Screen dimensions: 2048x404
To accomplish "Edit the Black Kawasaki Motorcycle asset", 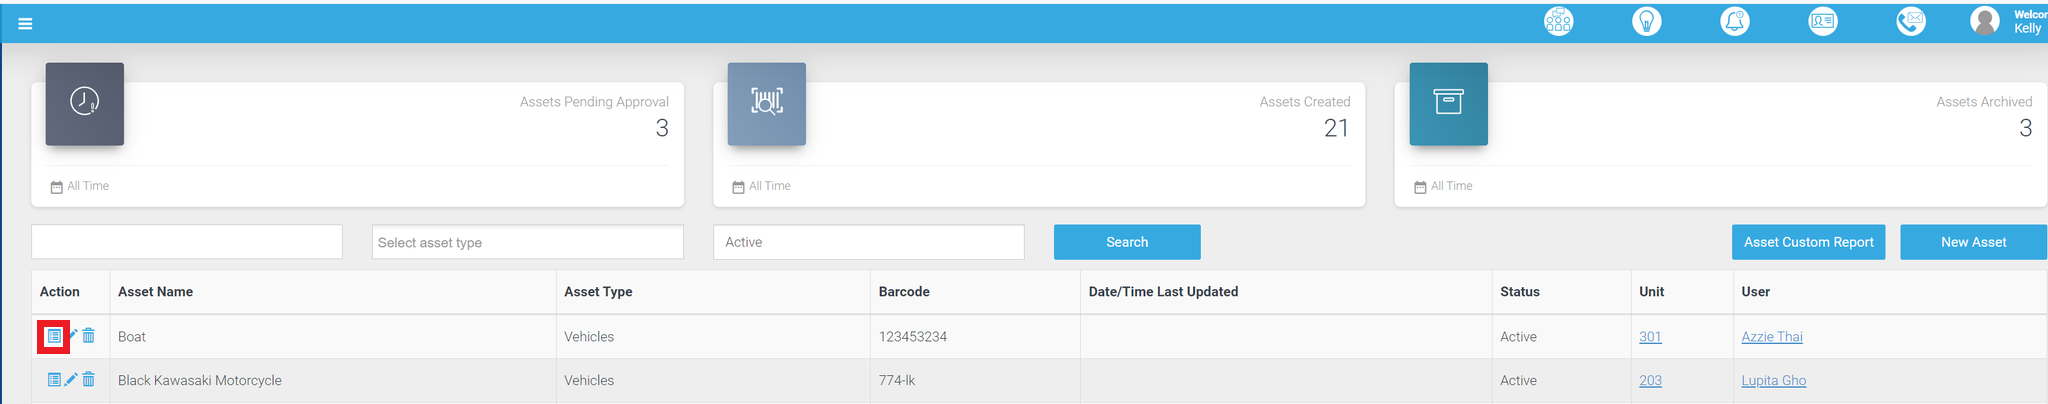I will (x=71, y=380).
